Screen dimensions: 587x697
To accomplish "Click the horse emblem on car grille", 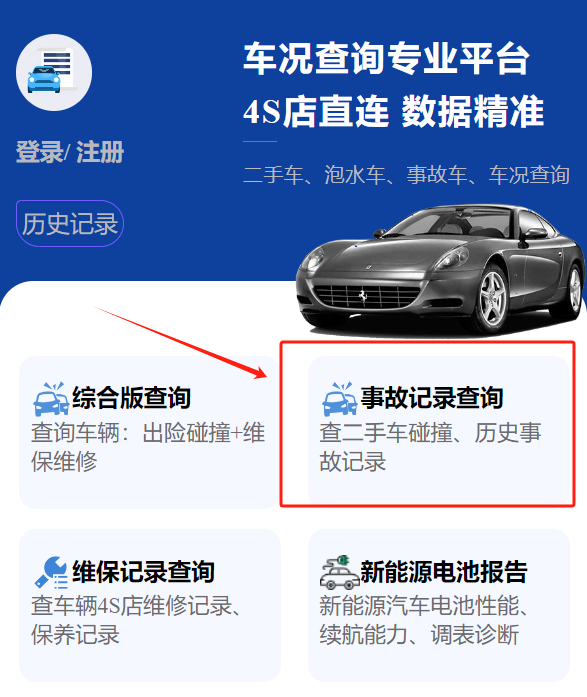I will tap(363, 294).
